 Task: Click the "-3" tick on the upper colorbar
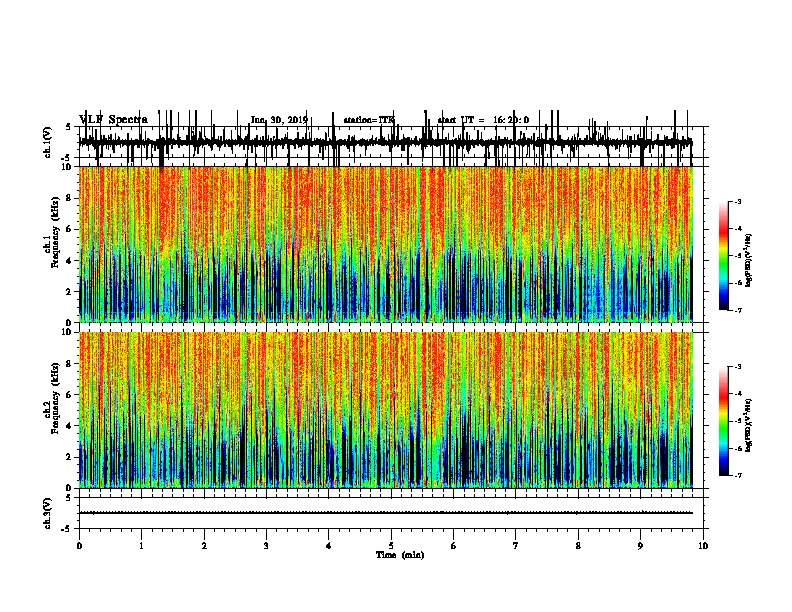(737, 202)
